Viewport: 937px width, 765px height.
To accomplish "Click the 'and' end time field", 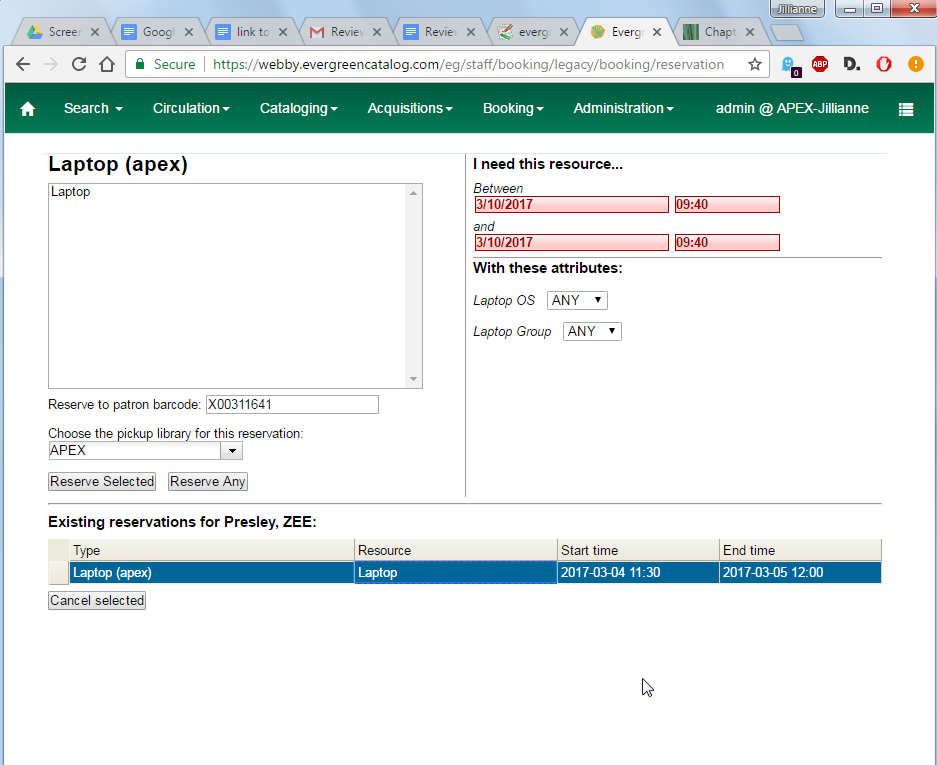I will (x=727, y=242).
